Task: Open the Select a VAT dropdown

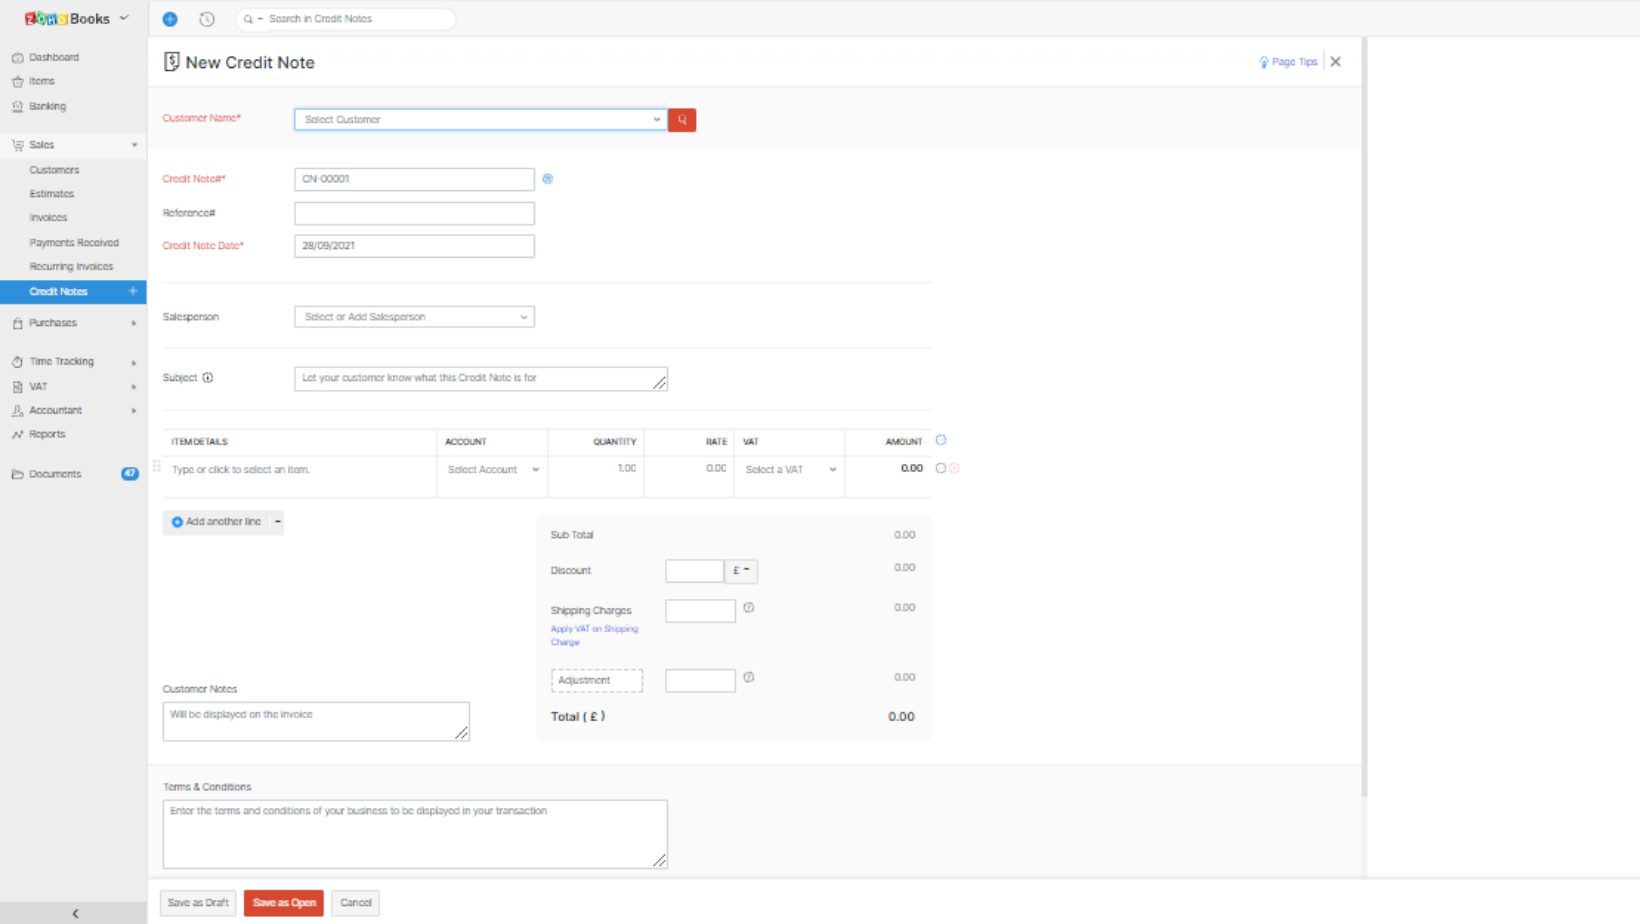Action: click(789, 470)
